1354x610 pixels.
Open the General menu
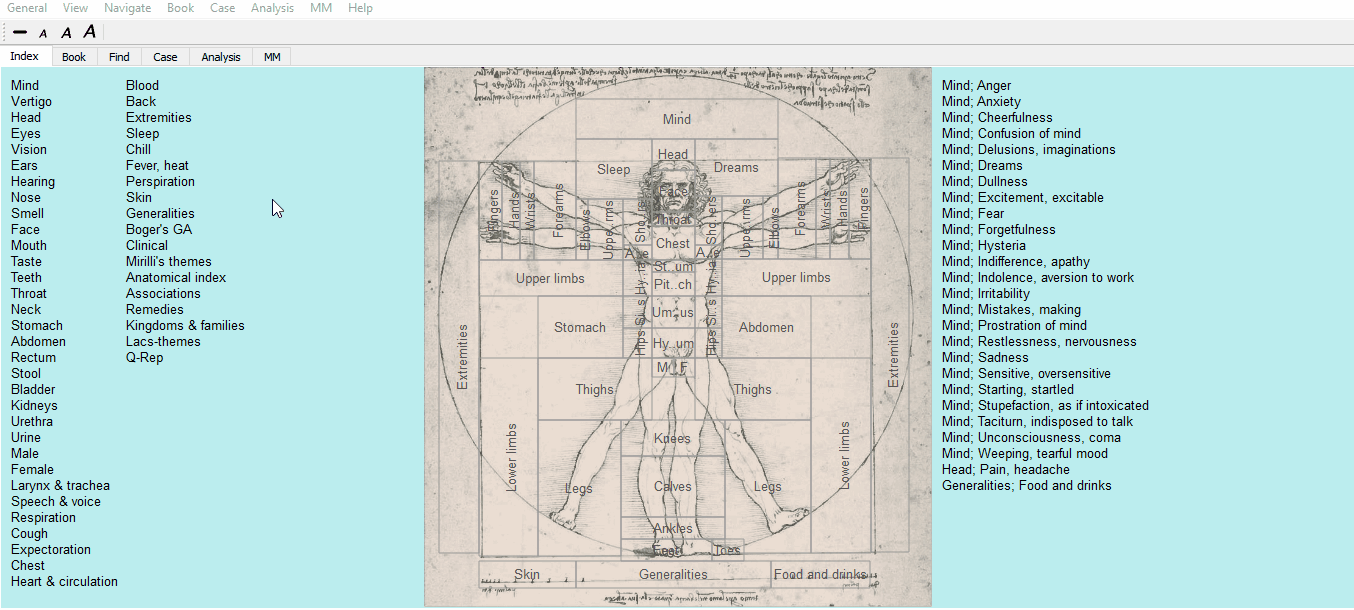[x=27, y=8]
